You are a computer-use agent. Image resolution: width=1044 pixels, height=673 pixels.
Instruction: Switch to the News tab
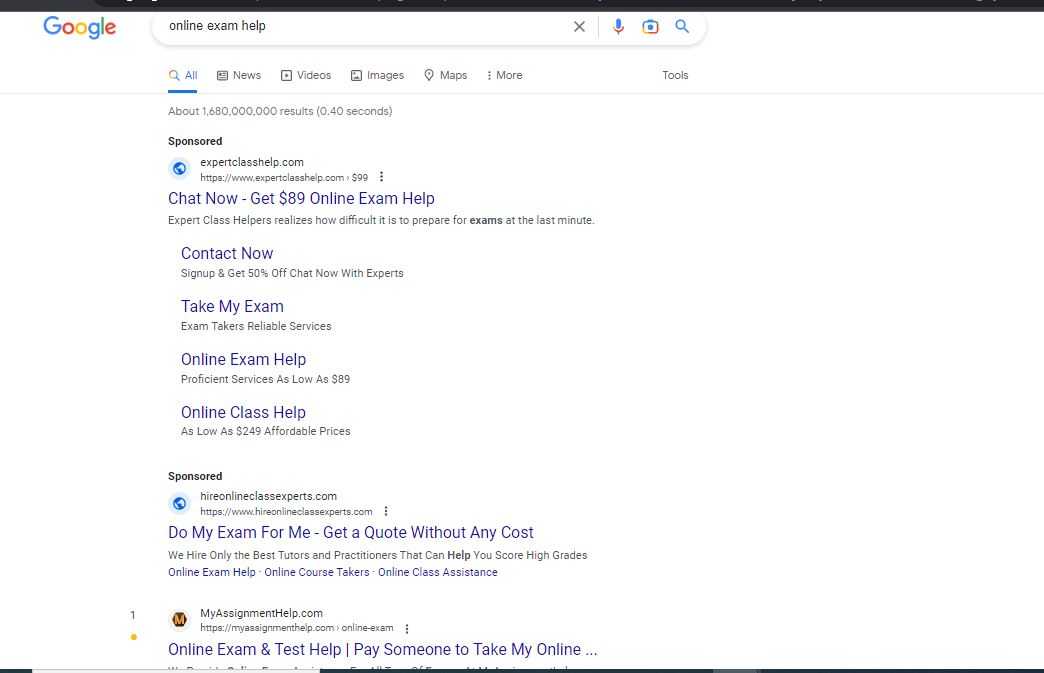239,75
